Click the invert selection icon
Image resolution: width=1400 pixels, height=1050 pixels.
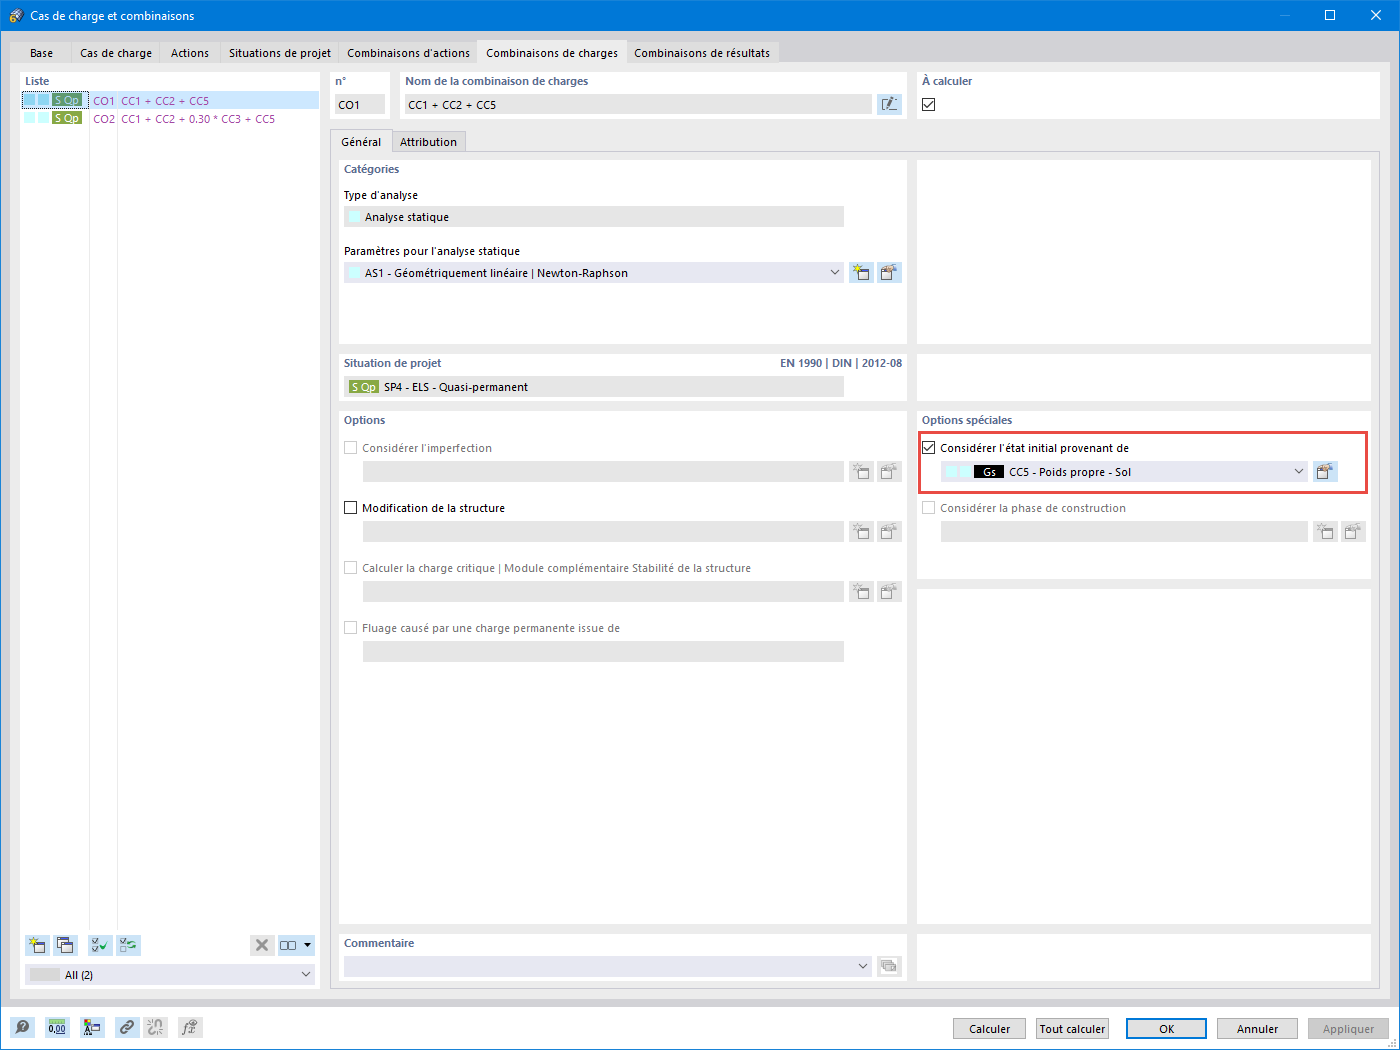[x=128, y=945]
